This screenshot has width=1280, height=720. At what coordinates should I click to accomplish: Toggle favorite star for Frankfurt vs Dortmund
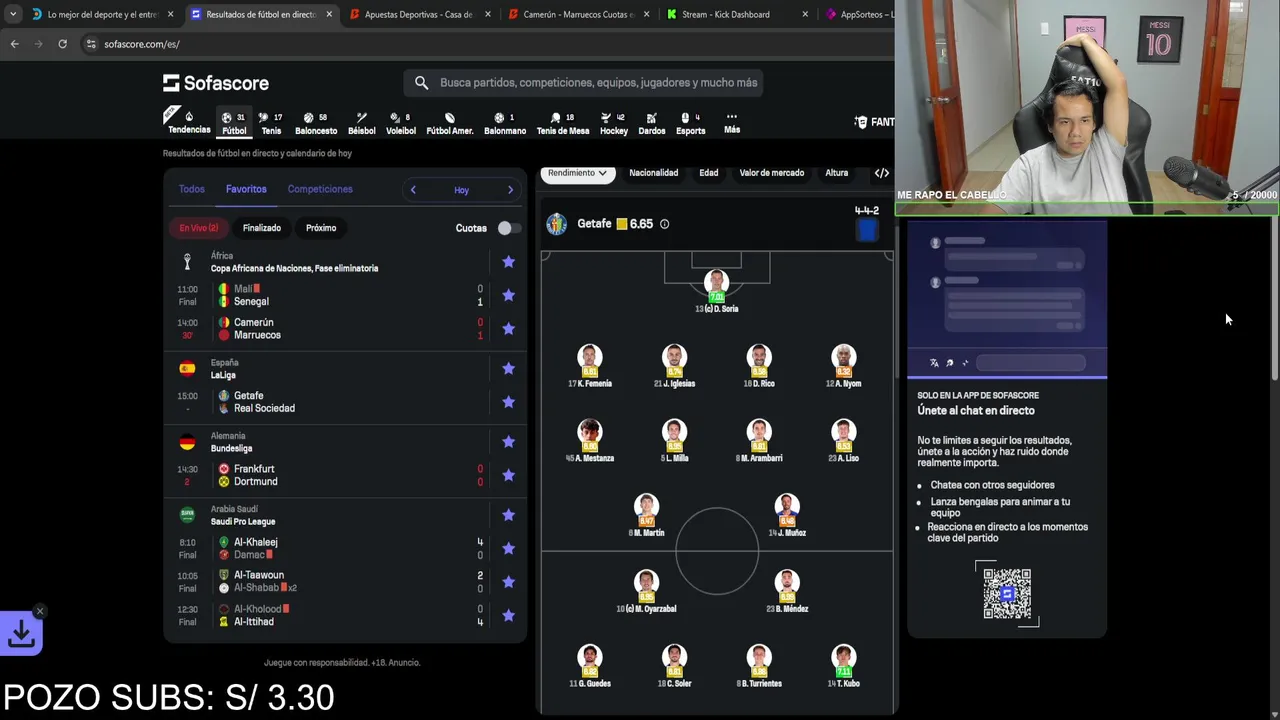[508, 475]
